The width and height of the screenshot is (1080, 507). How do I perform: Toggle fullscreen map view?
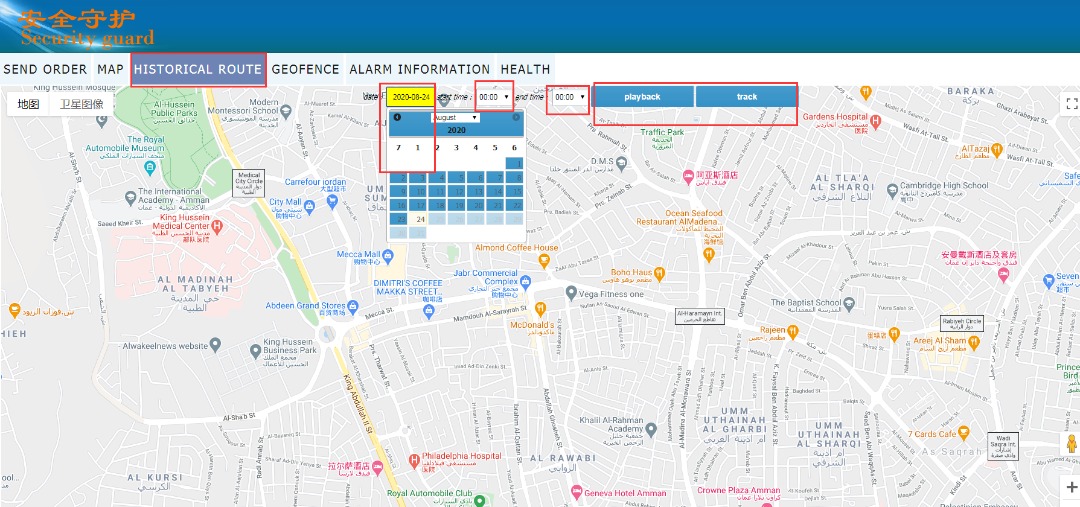click(x=1071, y=103)
